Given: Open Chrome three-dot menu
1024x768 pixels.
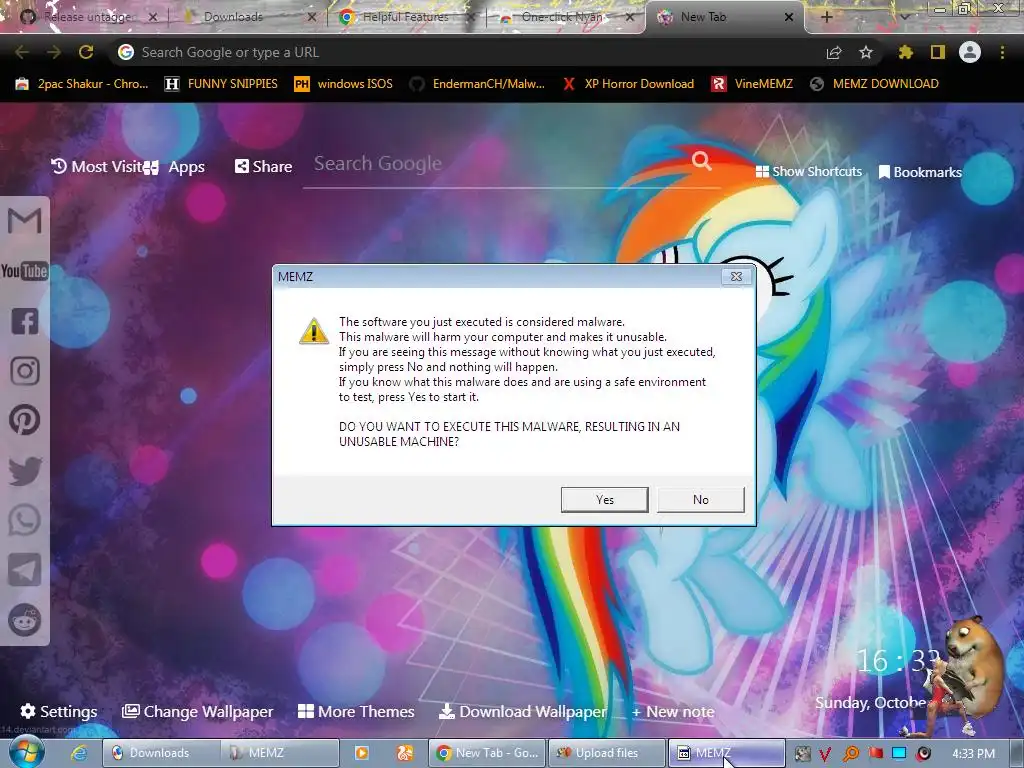Looking at the screenshot, I should 1002,52.
